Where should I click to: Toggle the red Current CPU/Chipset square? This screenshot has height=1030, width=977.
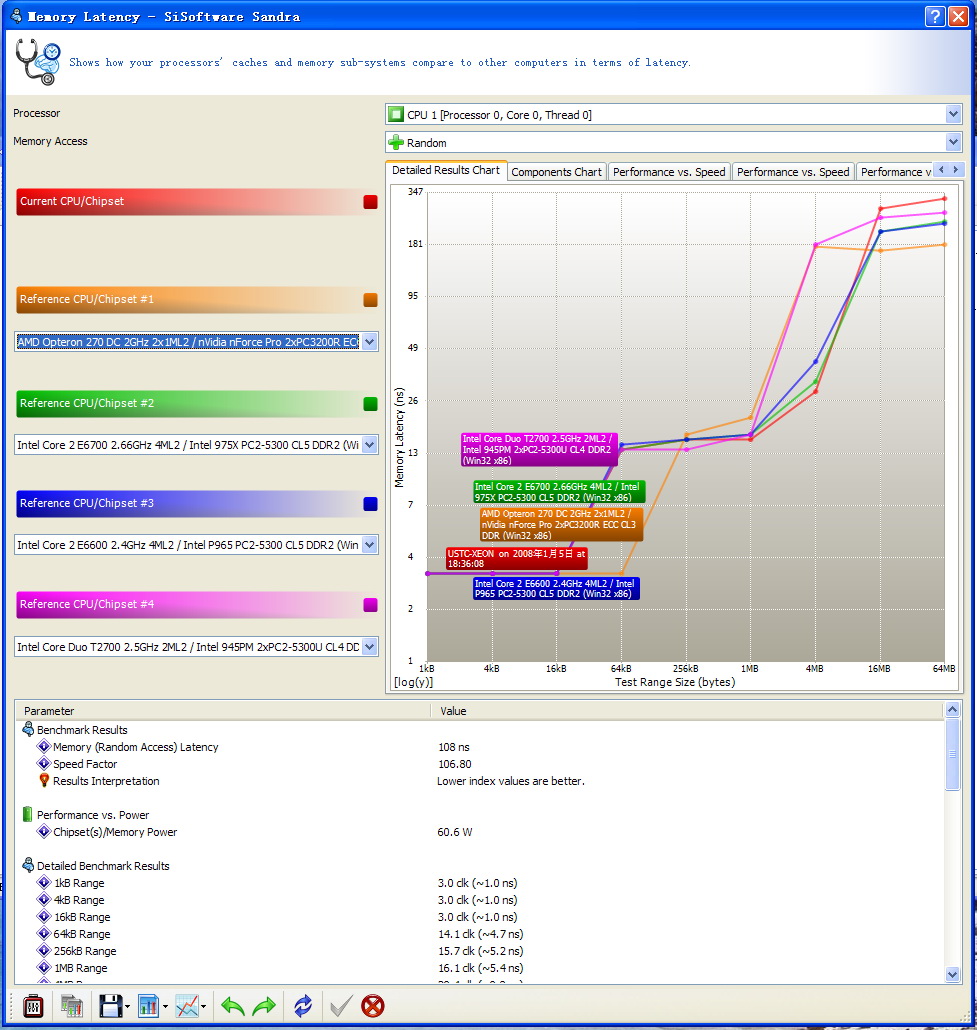click(x=370, y=202)
